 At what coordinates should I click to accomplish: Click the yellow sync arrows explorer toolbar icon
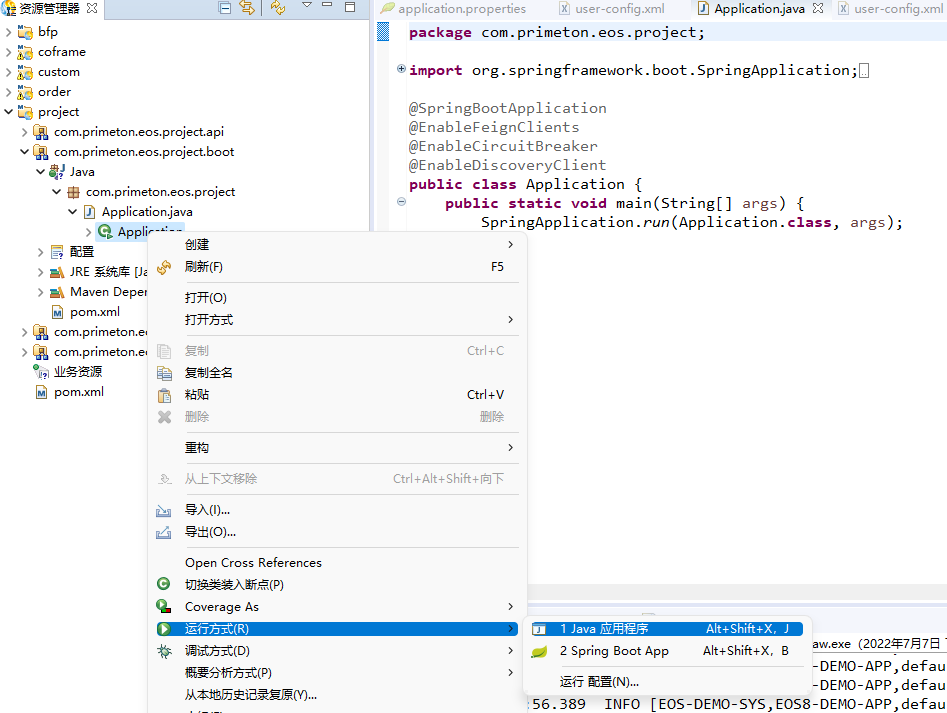pyautogui.click(x=278, y=8)
